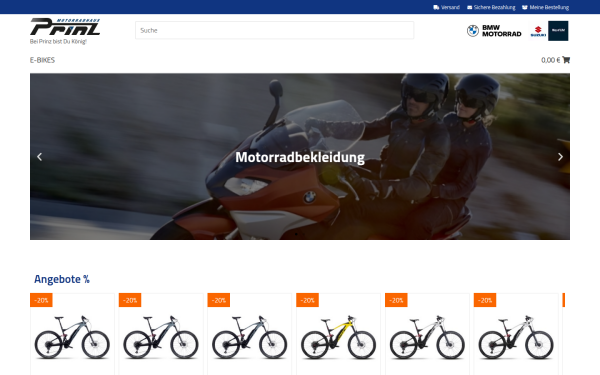Screen dimensions: 600x375
Task: Open the E-BIKES menu item
Action: point(42,60)
